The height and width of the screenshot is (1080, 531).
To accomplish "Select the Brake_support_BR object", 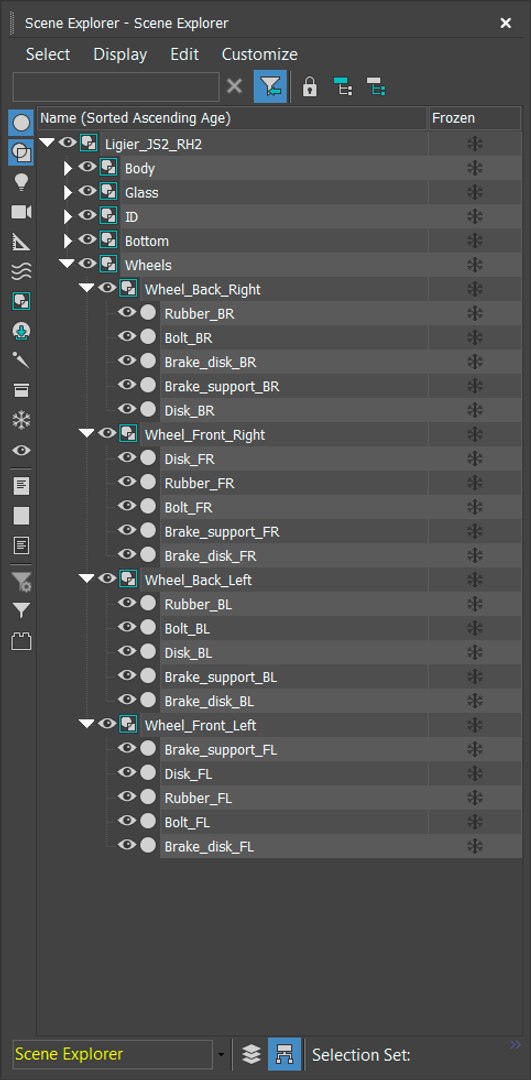I will pos(222,386).
